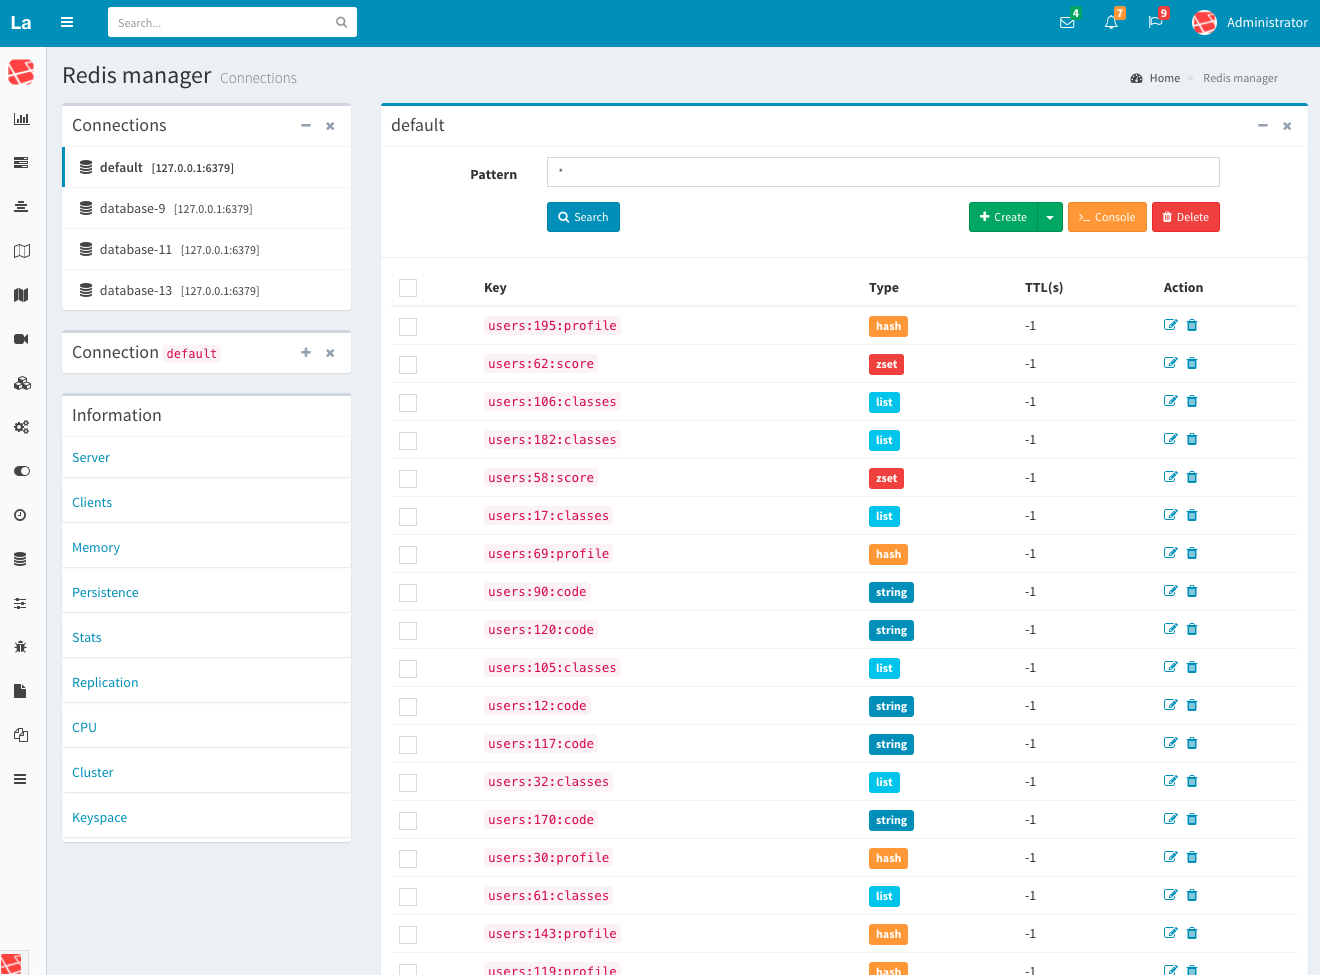This screenshot has height=975, width=1320.
Task: Open the Cluster information link
Action: pos(93,772)
